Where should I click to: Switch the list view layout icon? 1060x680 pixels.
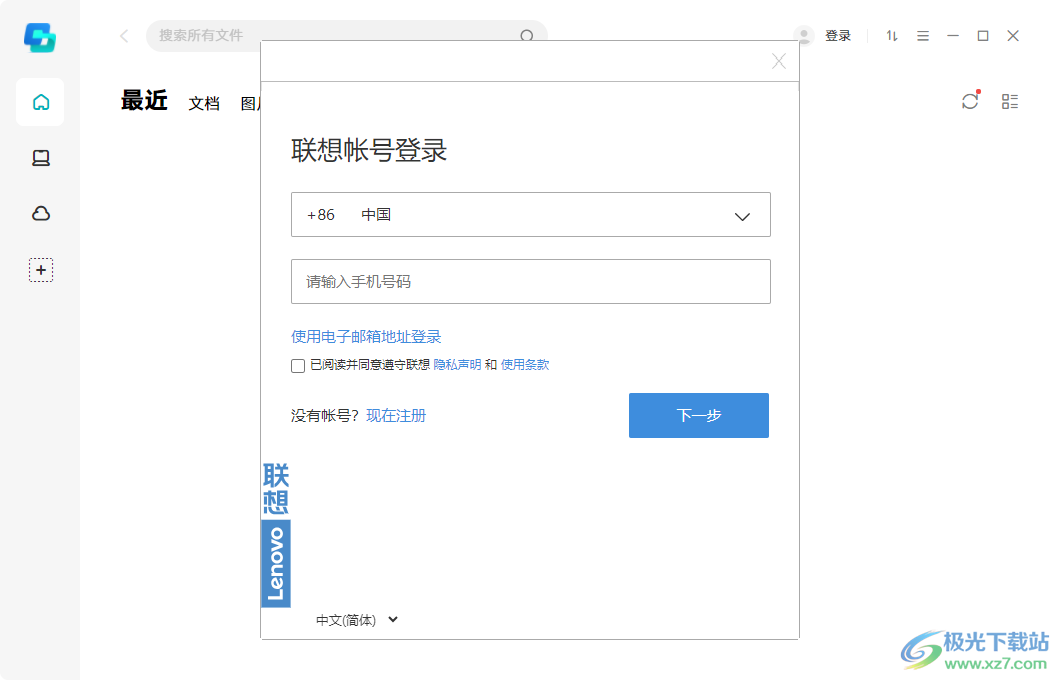point(1010,101)
